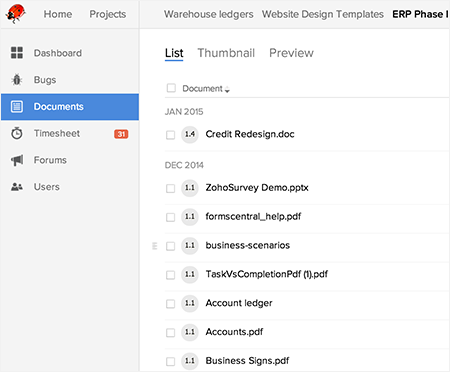Click the Bugs beetle icon

click(x=17, y=80)
